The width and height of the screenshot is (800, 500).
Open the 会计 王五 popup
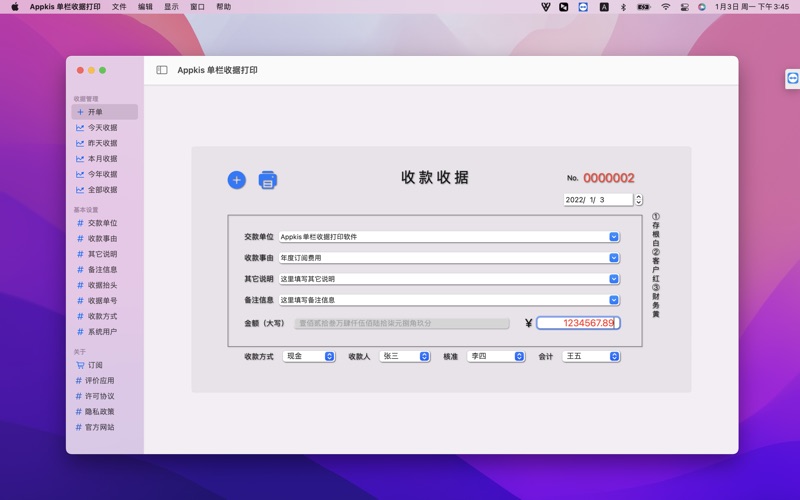(591, 356)
